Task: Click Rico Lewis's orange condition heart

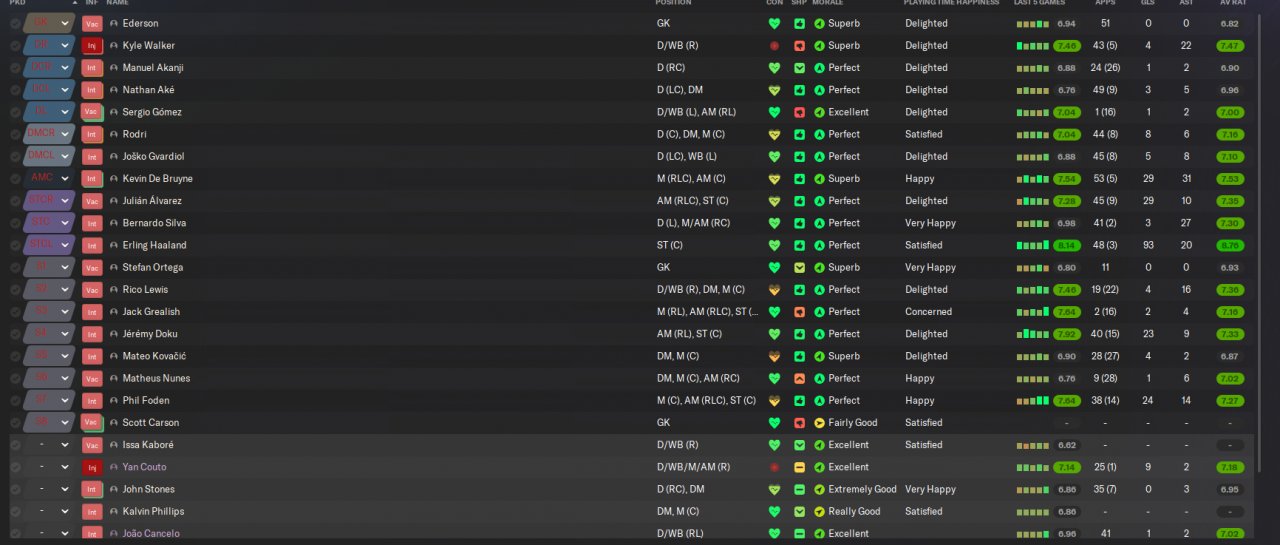Action: 773,290
